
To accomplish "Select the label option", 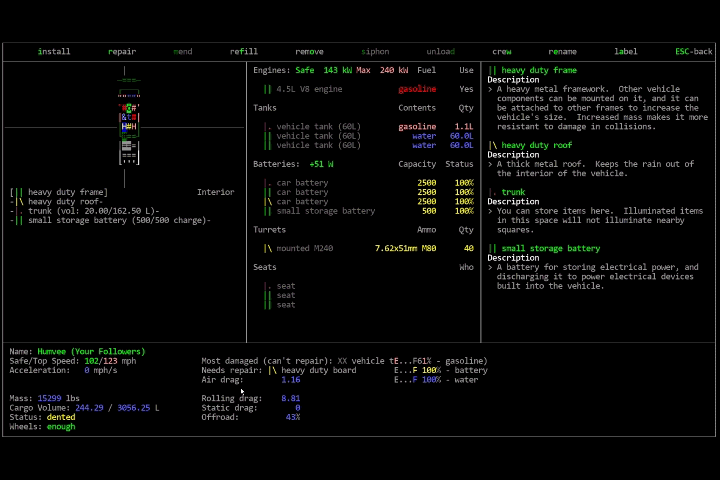I will (x=626, y=51).
